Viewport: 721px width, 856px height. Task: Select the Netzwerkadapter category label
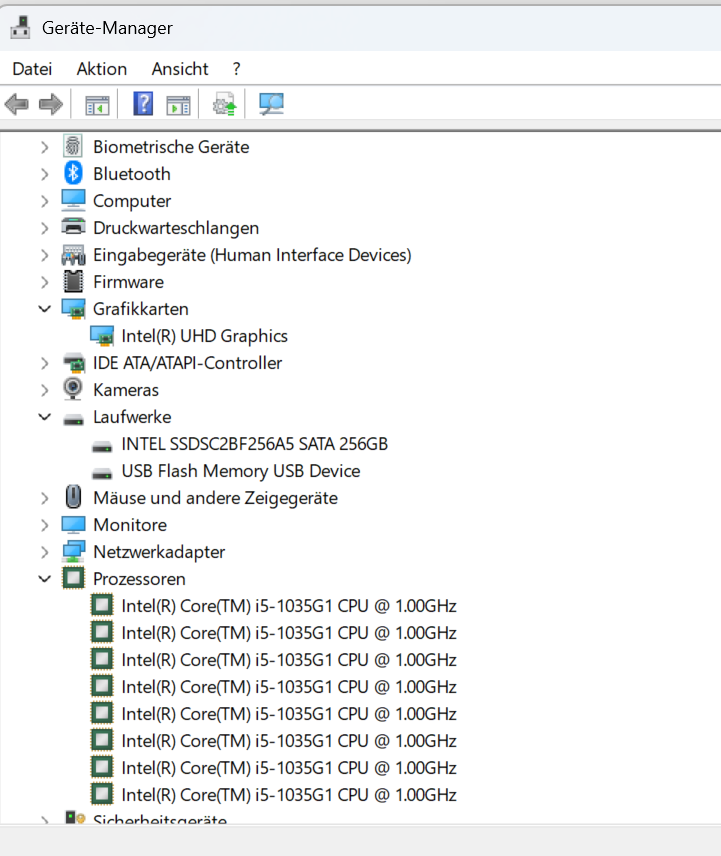click(x=159, y=552)
